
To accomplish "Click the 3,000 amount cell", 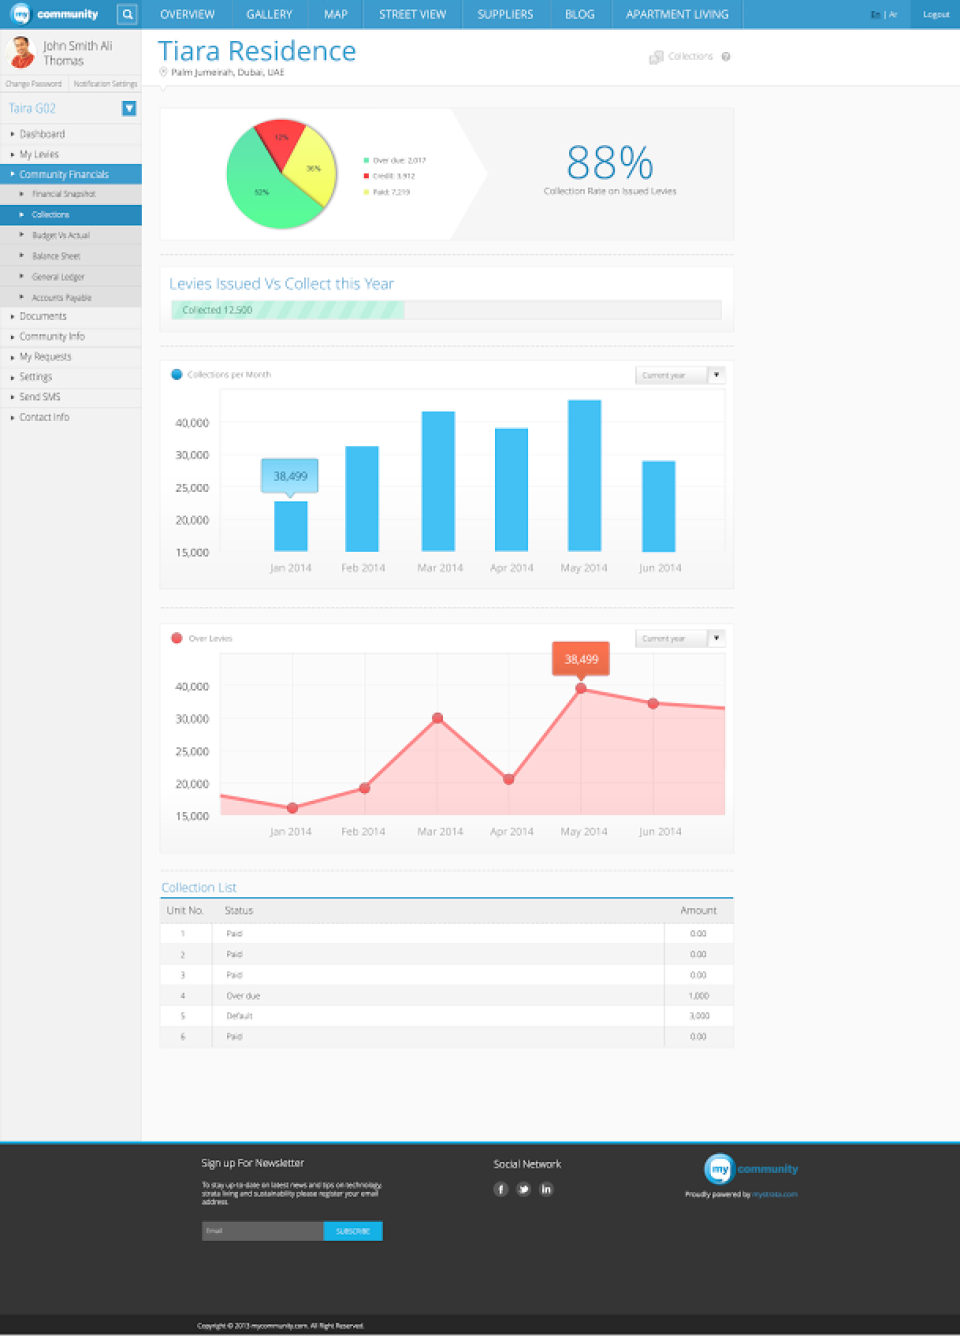I will click(x=699, y=1016).
